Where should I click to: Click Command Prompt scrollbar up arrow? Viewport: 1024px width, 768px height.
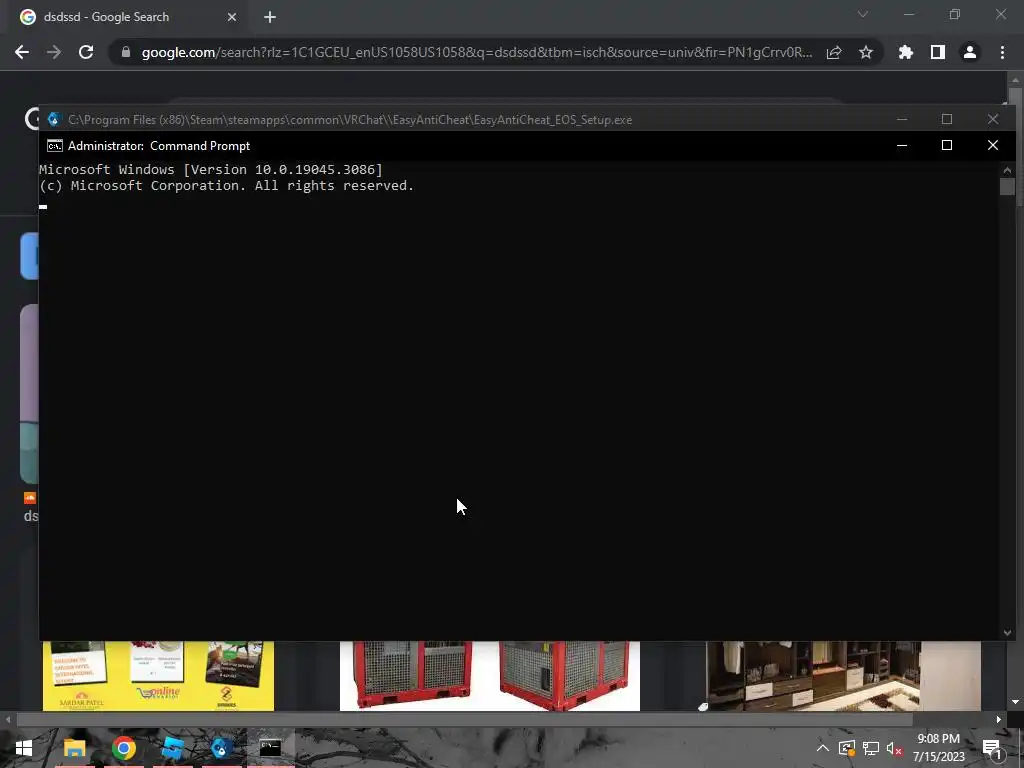click(x=1007, y=170)
